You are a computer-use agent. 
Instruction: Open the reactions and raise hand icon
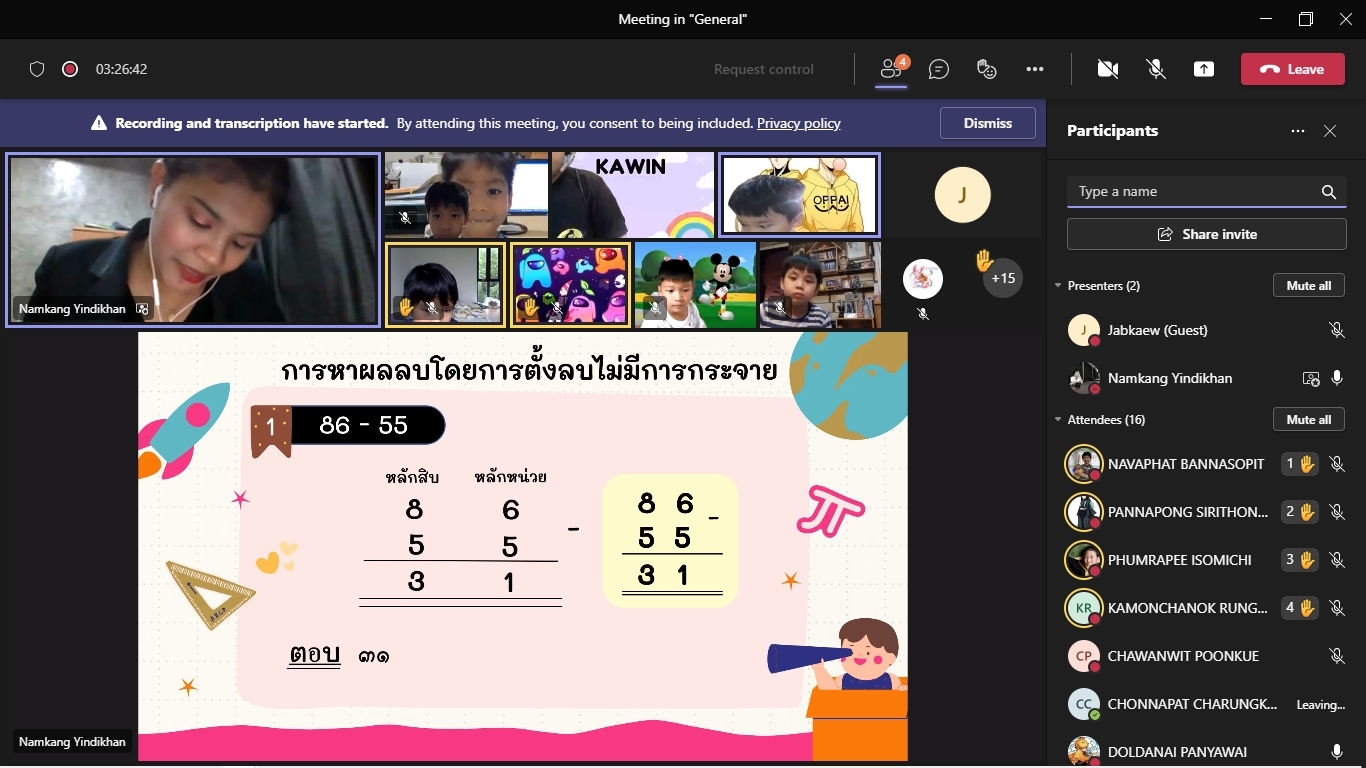point(987,69)
